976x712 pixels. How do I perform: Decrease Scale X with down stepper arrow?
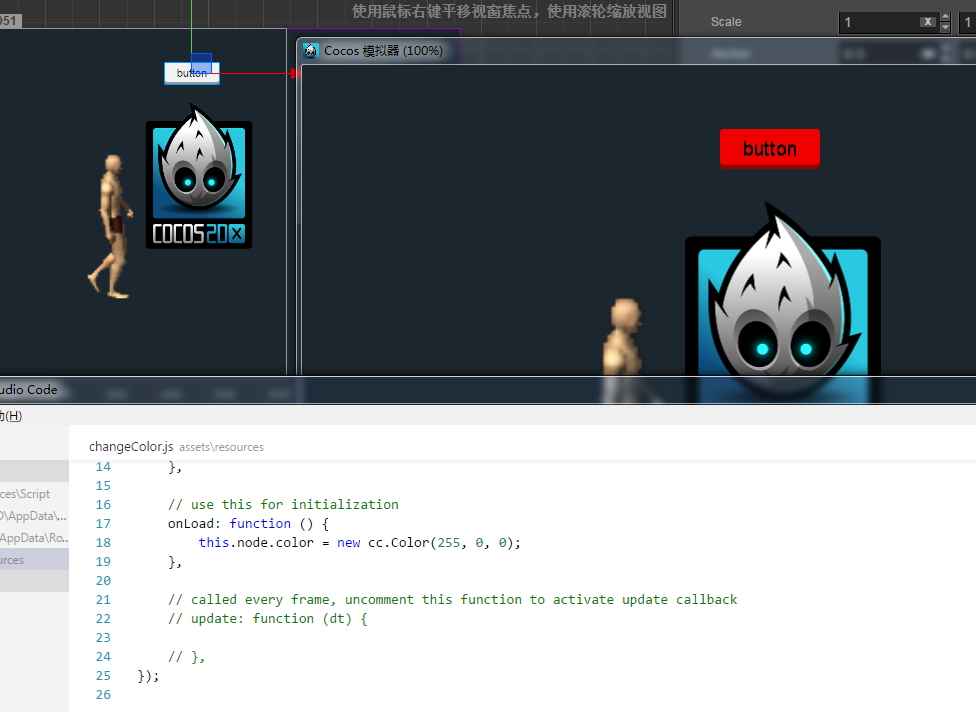click(x=945, y=28)
